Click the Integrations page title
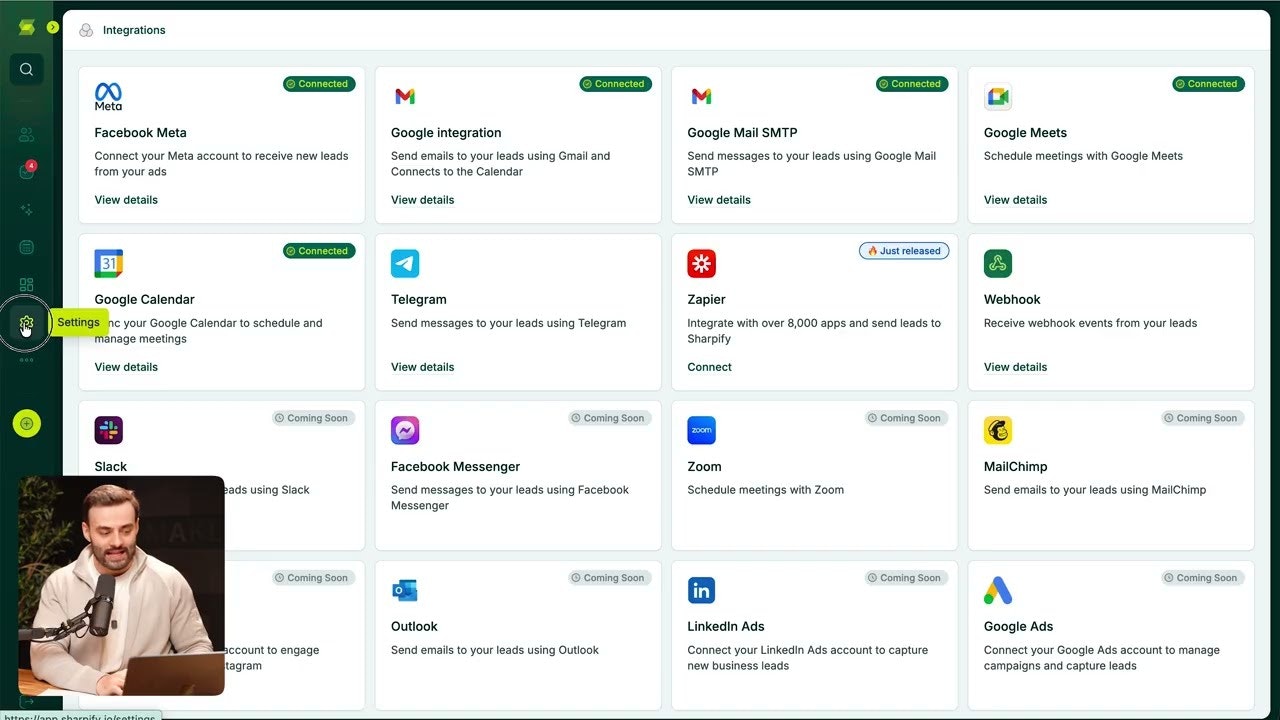 134,30
